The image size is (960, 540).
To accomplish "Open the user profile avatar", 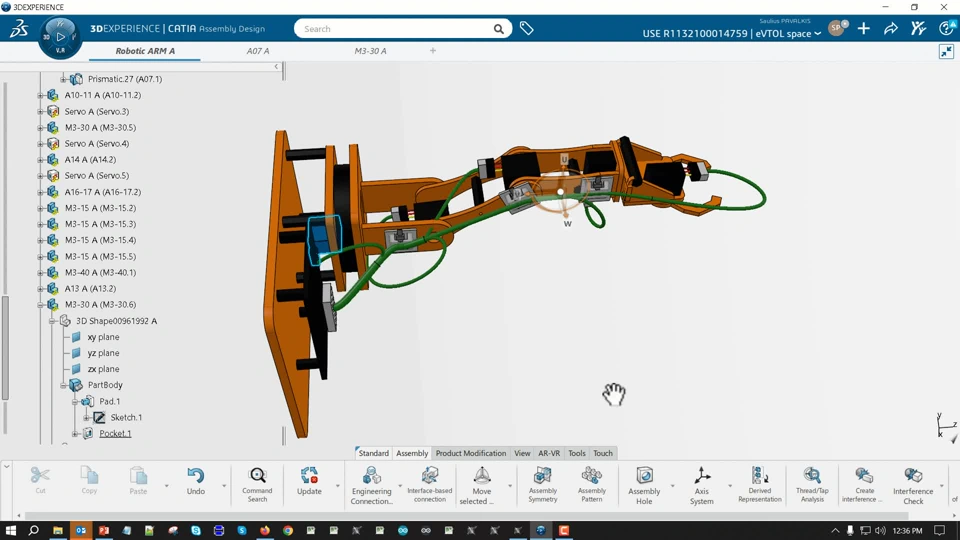I will pyautogui.click(x=836, y=28).
